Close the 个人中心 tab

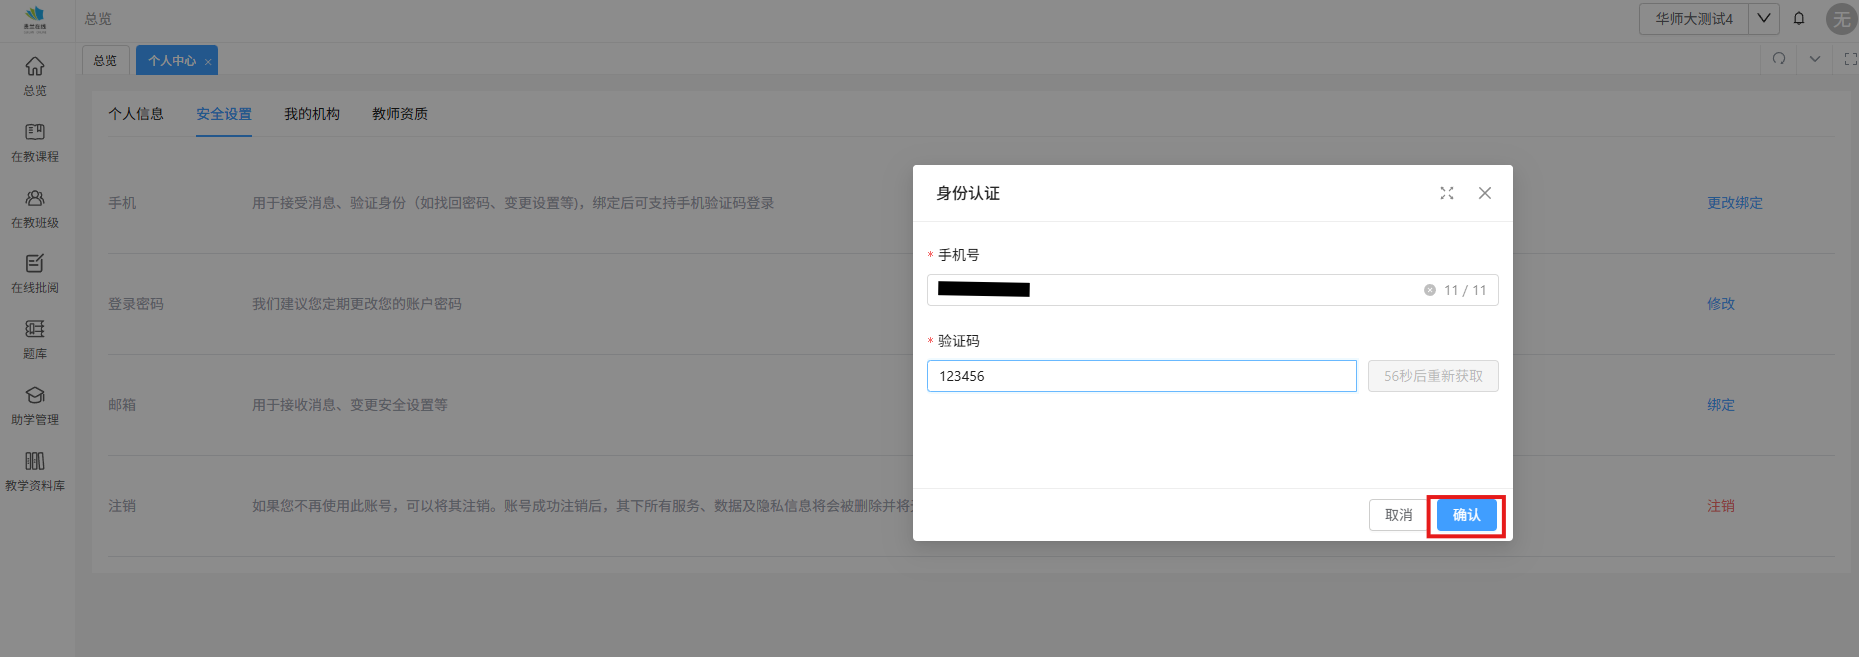point(208,62)
